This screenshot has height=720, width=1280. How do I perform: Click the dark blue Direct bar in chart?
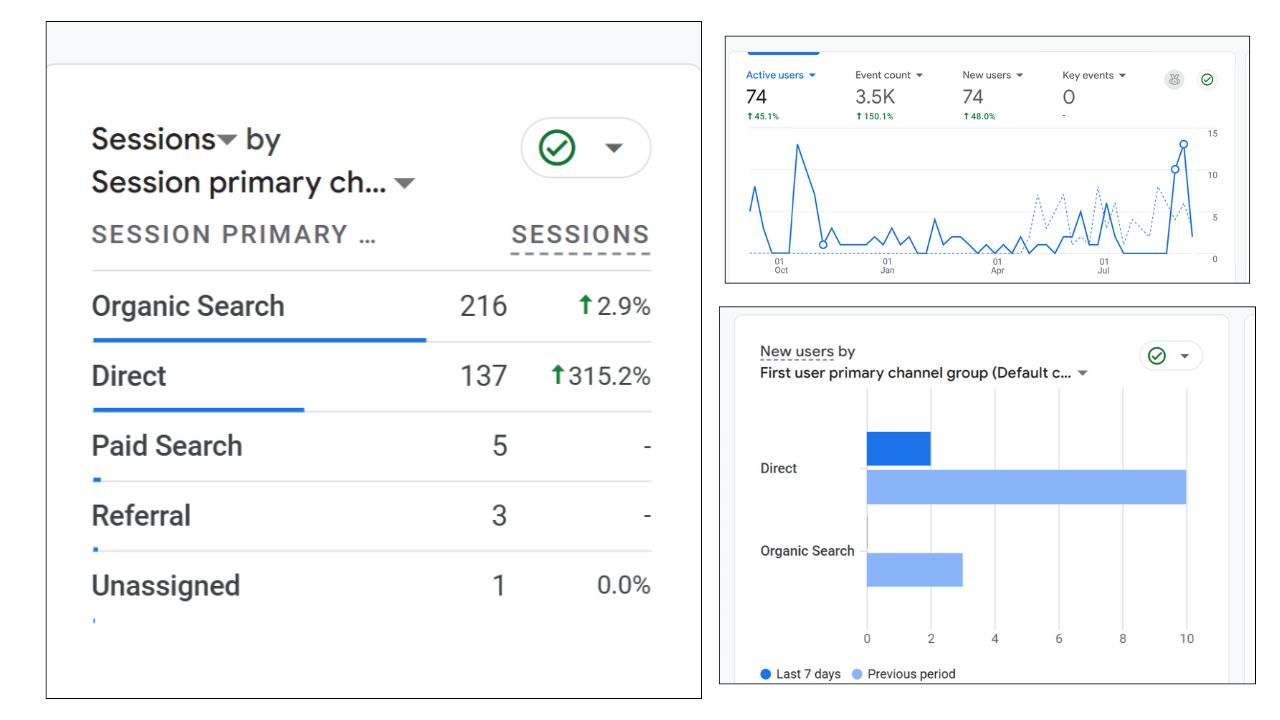point(898,449)
